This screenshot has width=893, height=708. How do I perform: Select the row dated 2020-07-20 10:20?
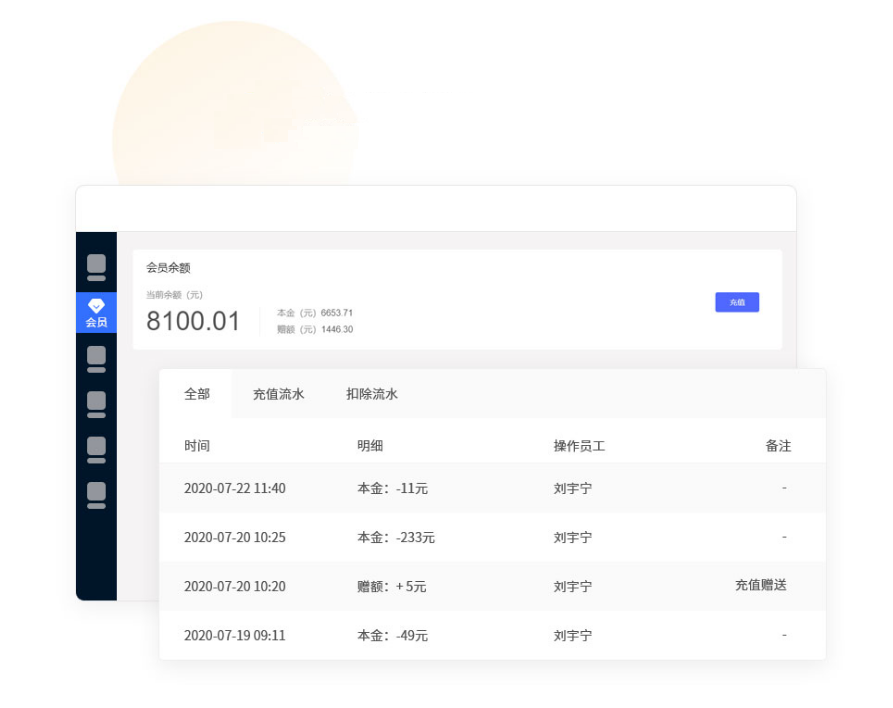point(493,586)
